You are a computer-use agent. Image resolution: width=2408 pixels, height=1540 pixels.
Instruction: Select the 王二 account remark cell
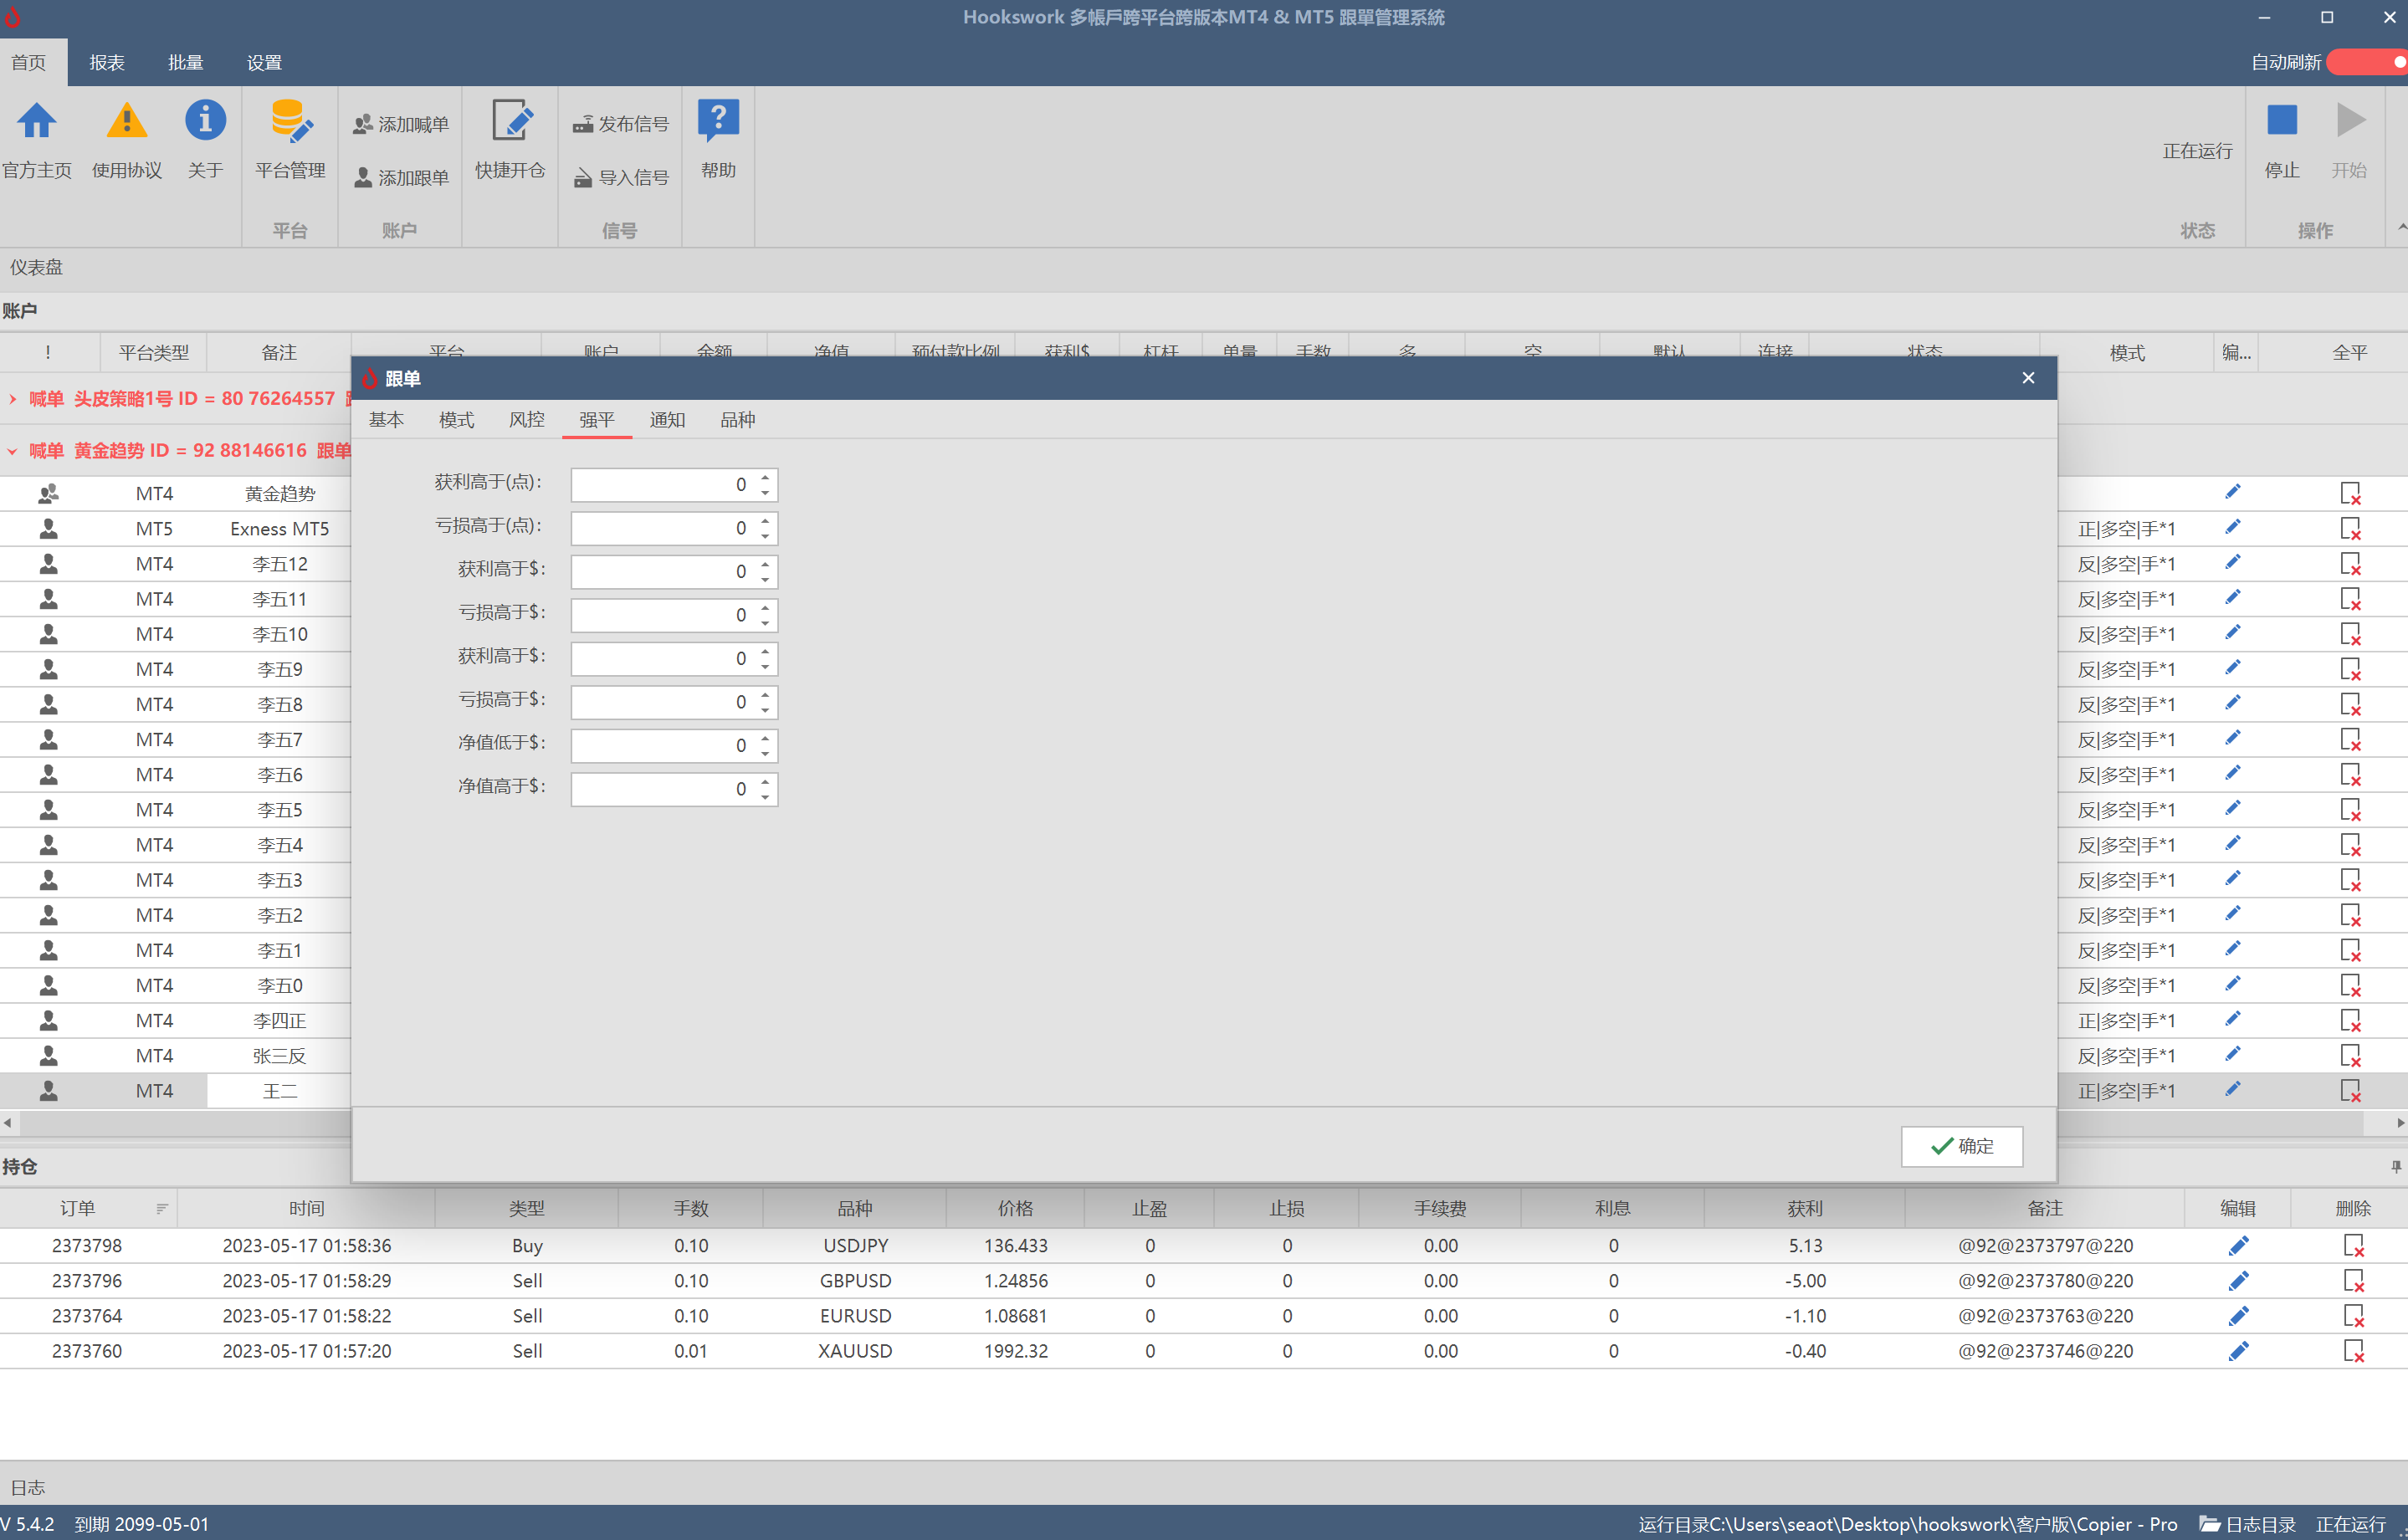coord(279,1090)
